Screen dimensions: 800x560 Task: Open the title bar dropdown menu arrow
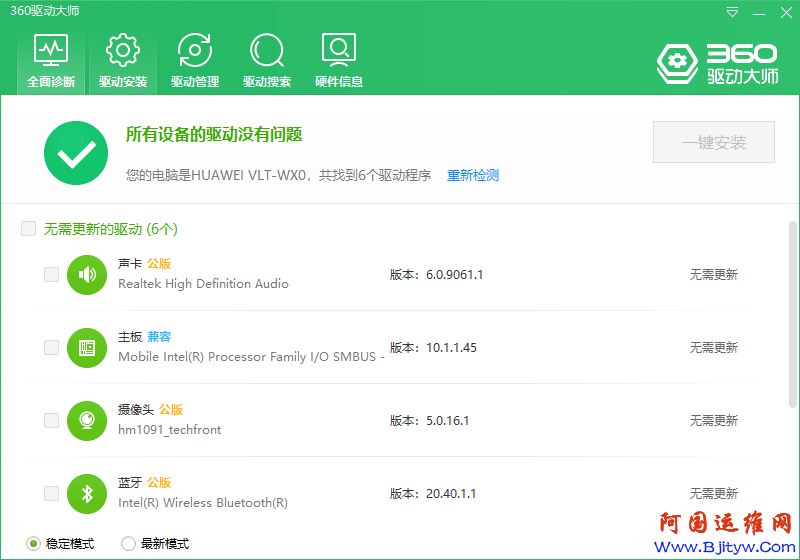tap(733, 12)
